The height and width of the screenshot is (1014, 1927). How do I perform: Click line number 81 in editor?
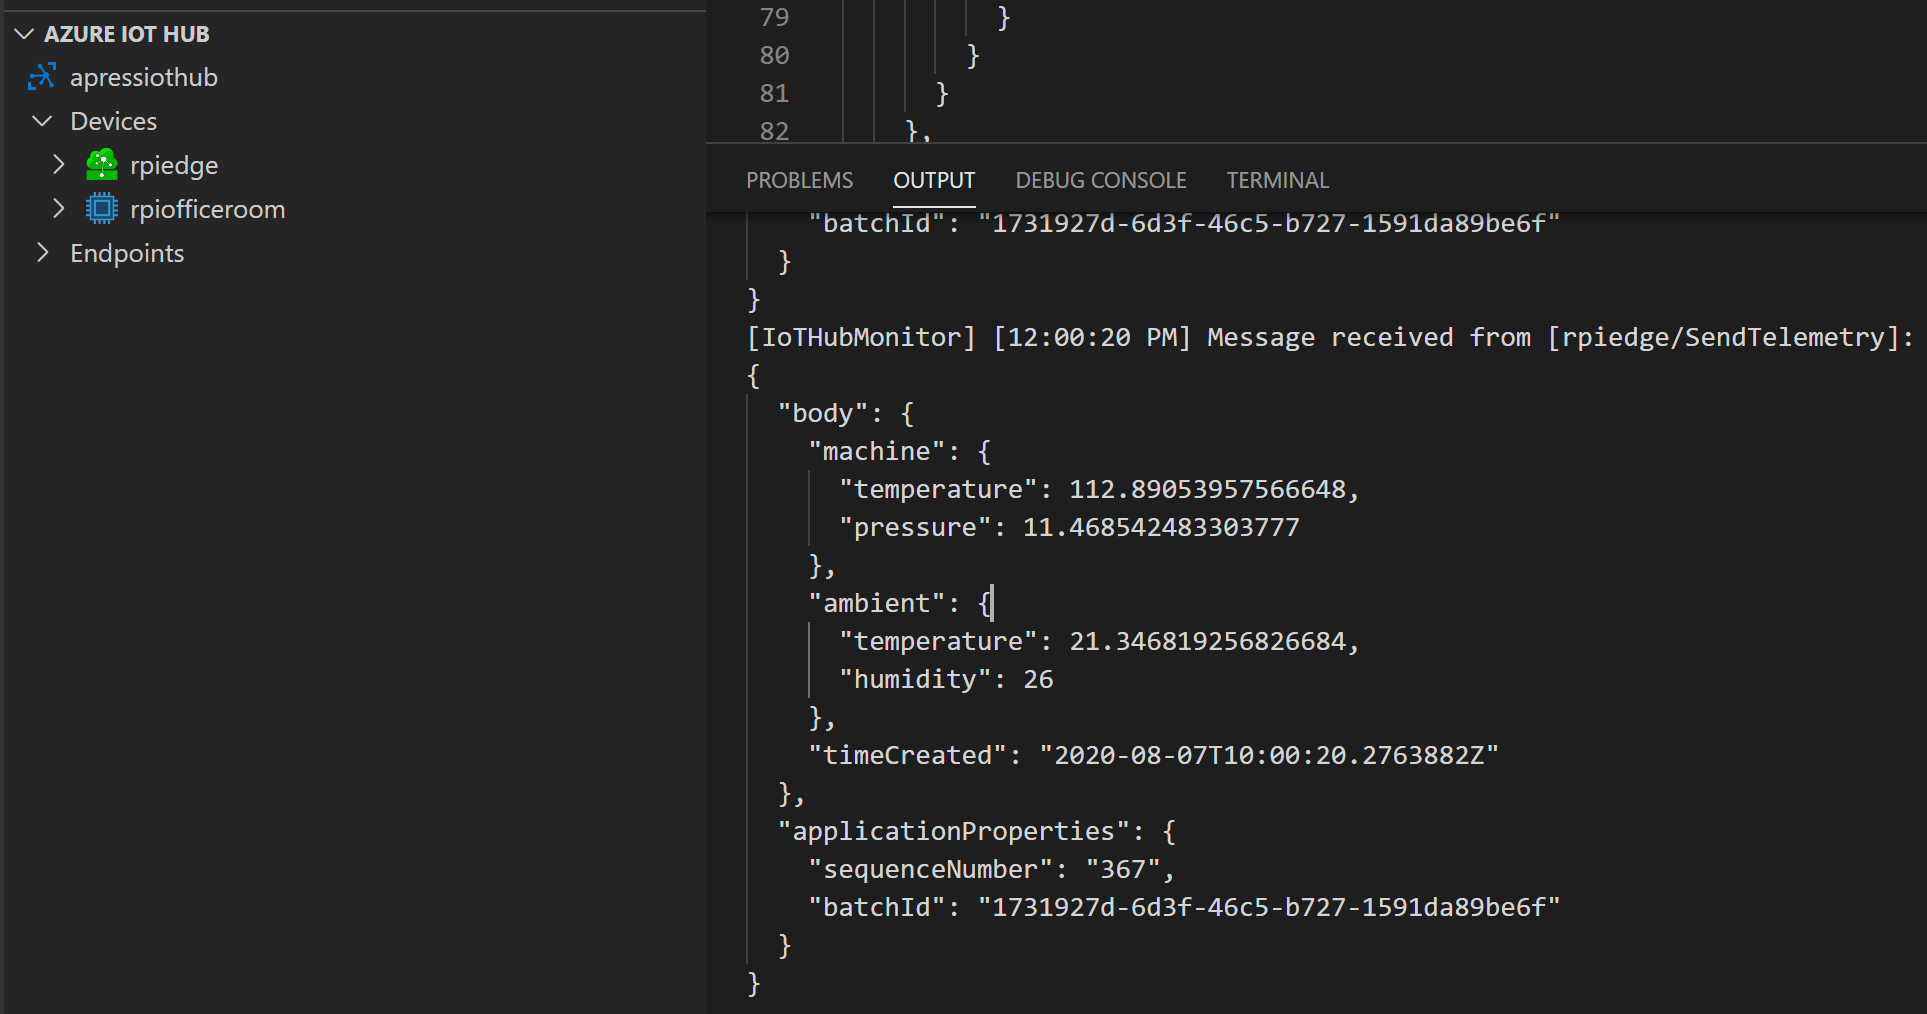pyautogui.click(x=774, y=93)
